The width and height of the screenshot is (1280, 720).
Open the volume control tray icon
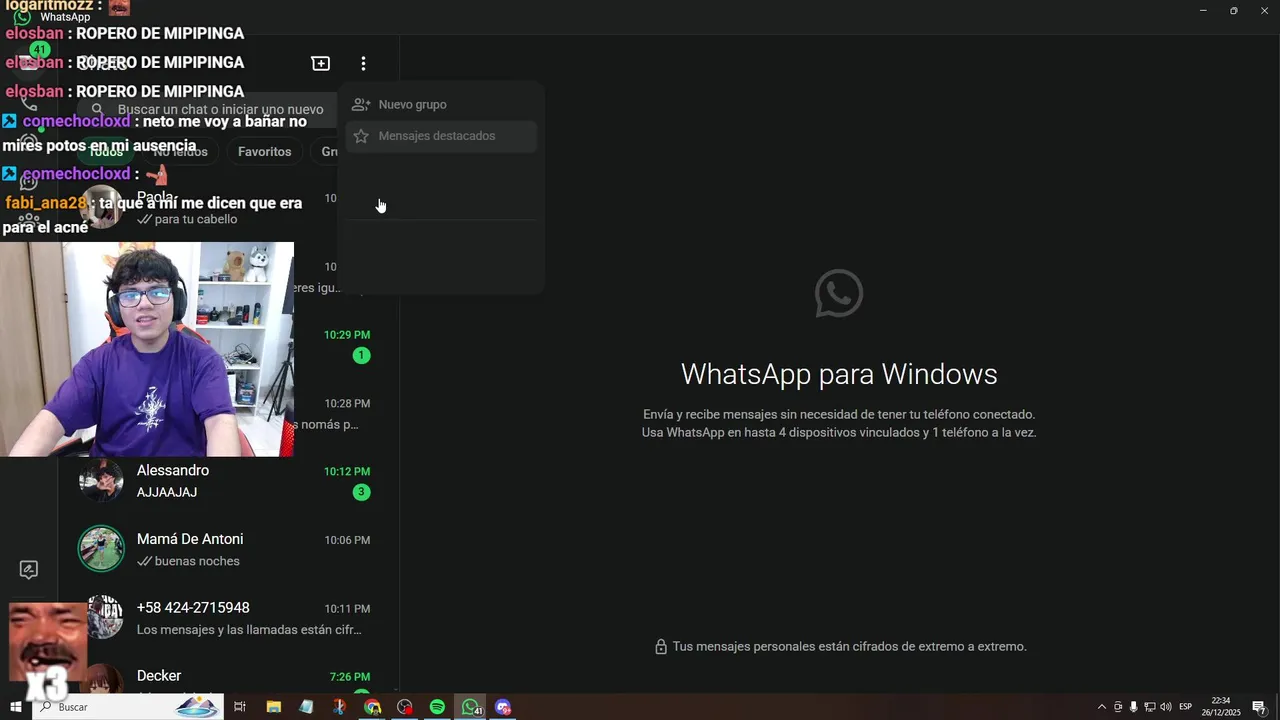tap(1165, 707)
